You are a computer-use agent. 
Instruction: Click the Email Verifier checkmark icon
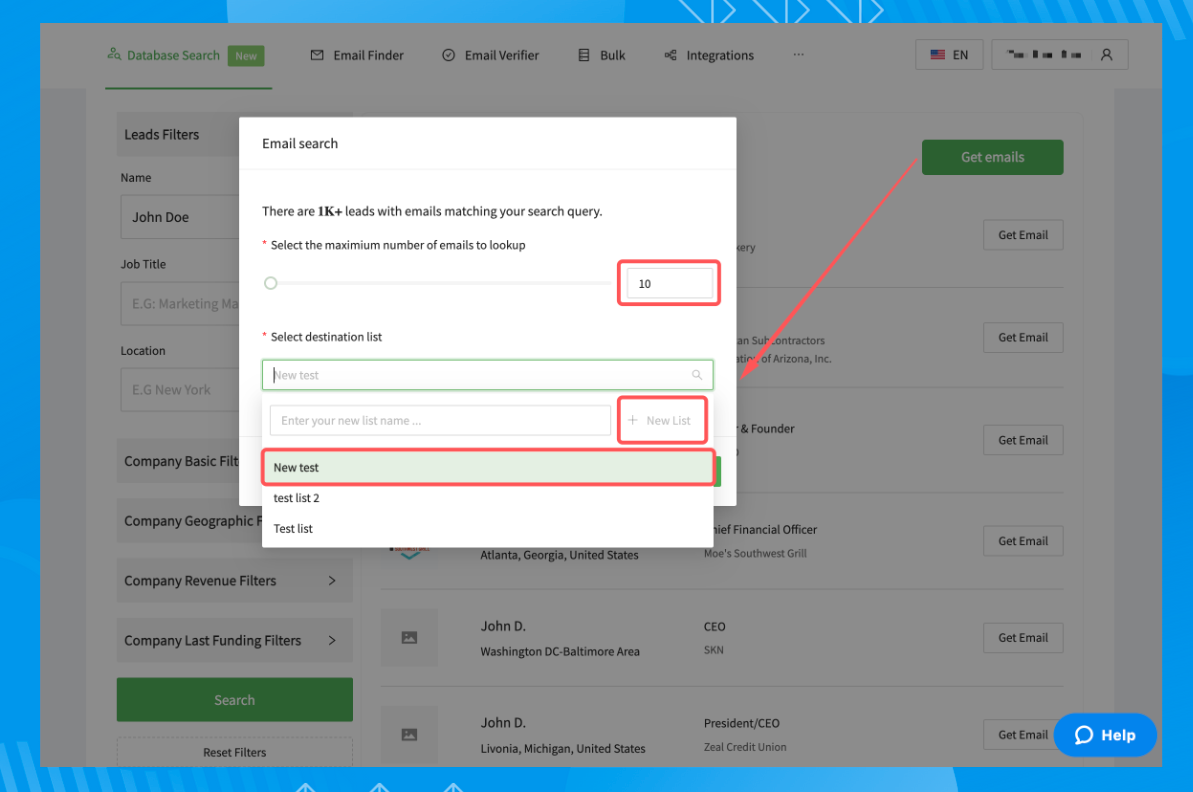[x=449, y=55]
